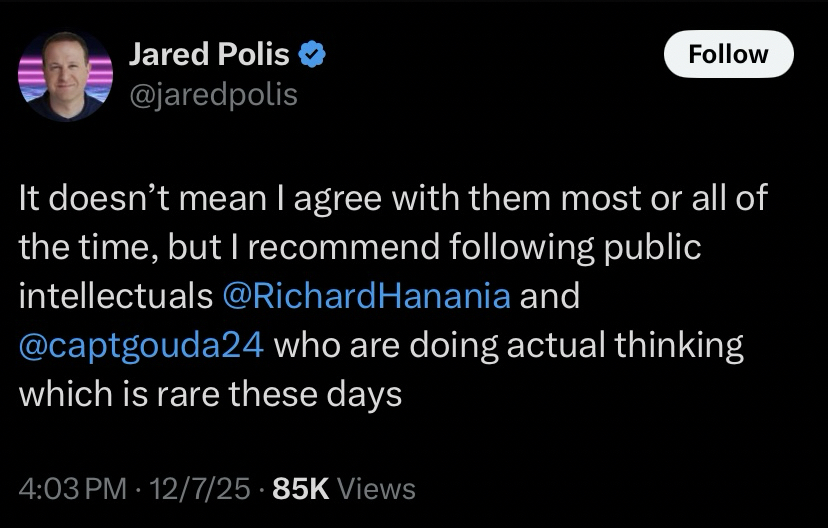828x528 pixels.
Task: Click Jared Polis's profile avatar
Action: [66, 75]
